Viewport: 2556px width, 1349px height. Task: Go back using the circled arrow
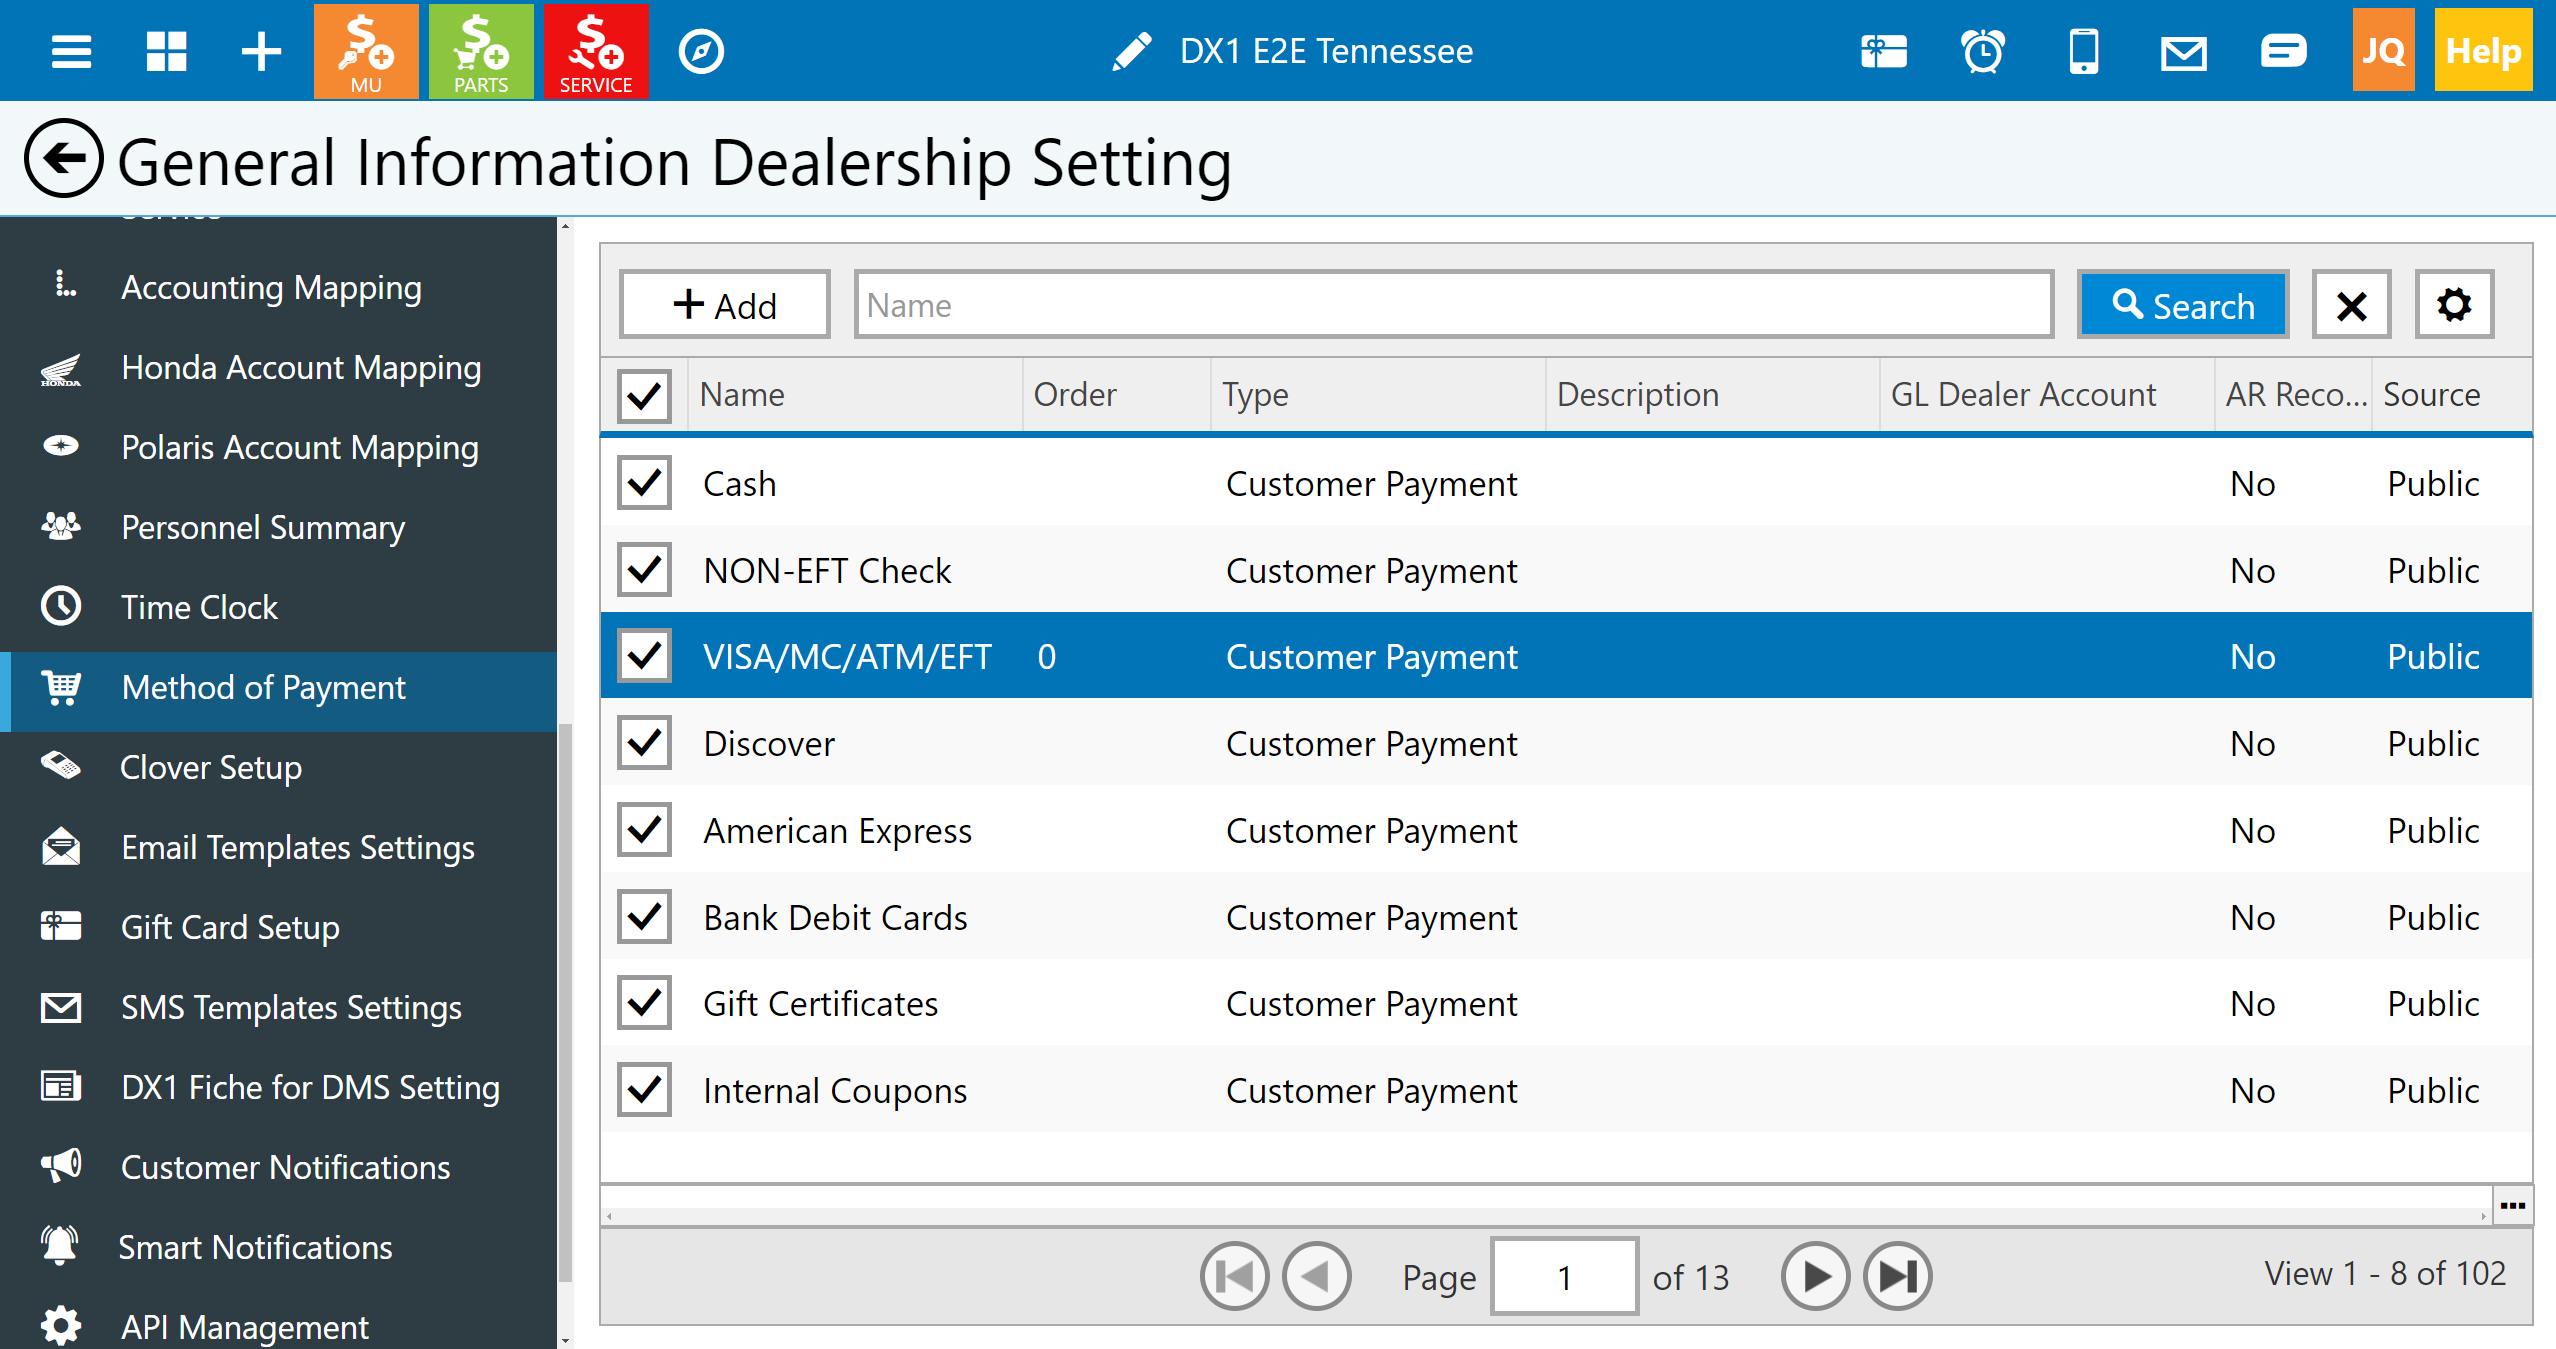63,160
